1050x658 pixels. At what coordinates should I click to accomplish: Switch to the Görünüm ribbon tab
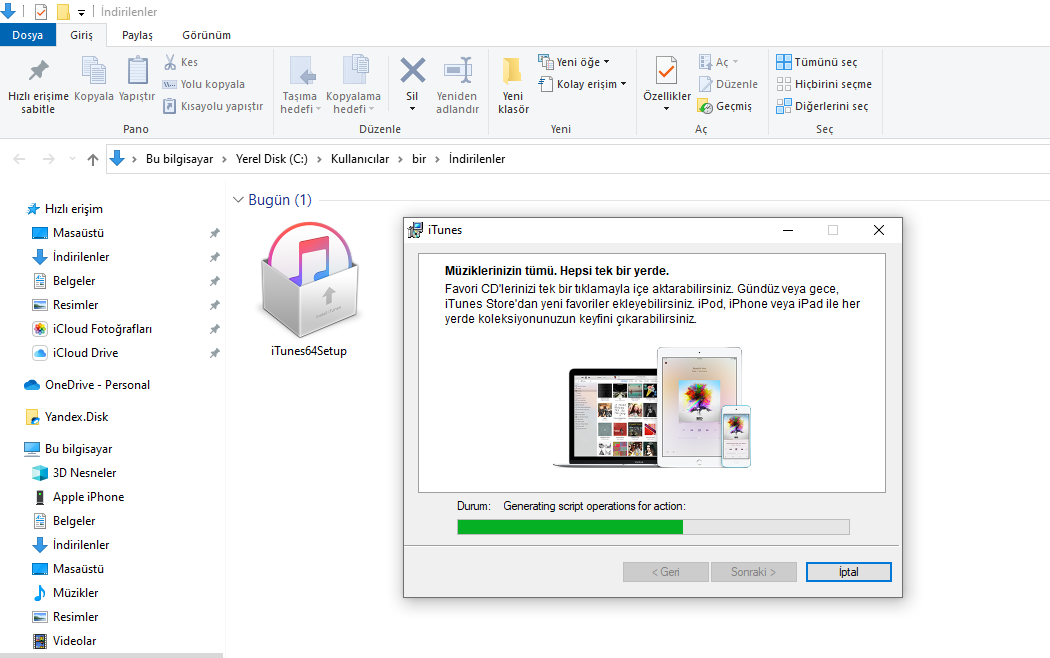[206, 35]
